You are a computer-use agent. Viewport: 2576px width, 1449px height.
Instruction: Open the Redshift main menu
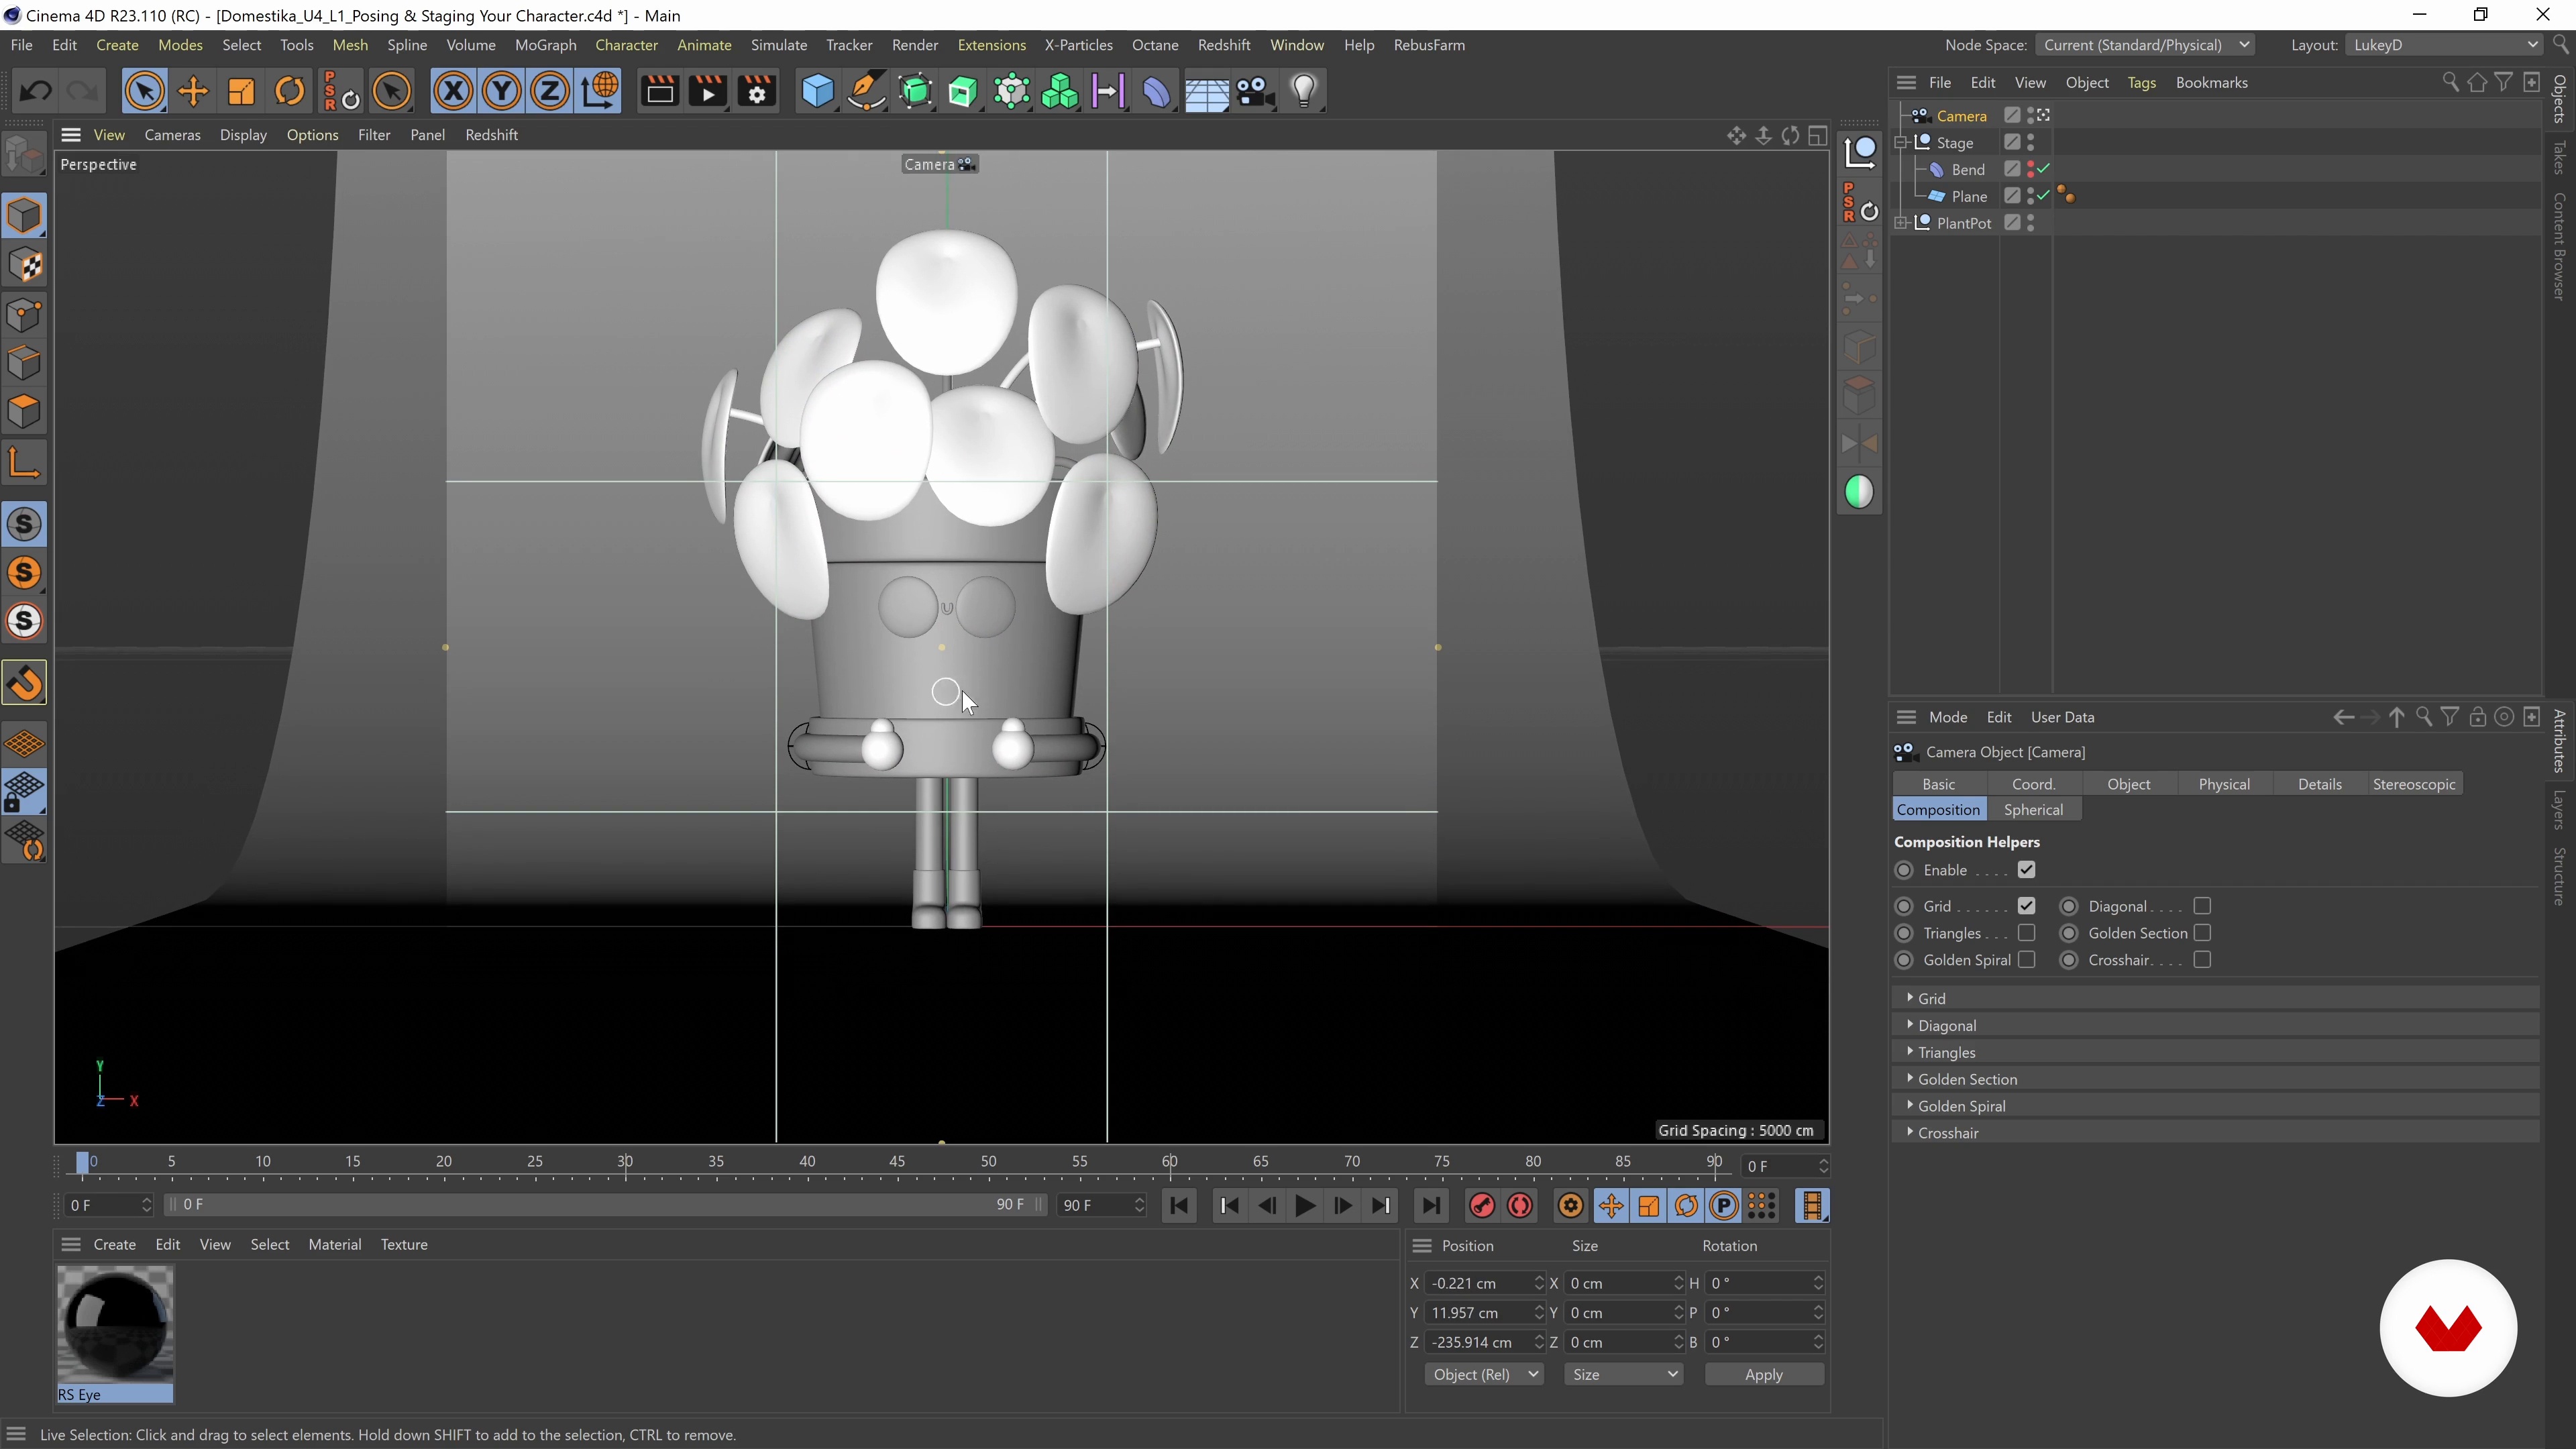[x=1224, y=45]
